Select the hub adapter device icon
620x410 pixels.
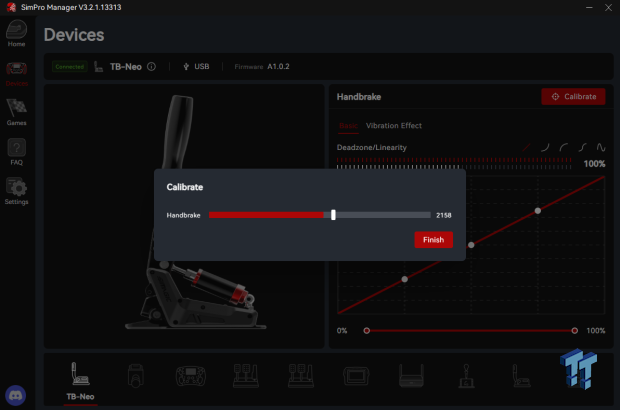point(411,376)
